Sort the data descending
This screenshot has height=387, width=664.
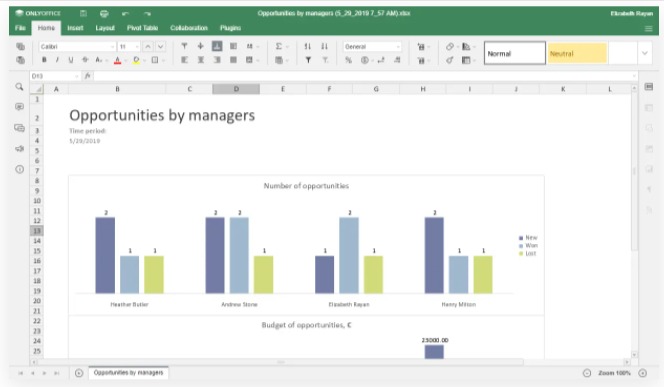pos(324,46)
